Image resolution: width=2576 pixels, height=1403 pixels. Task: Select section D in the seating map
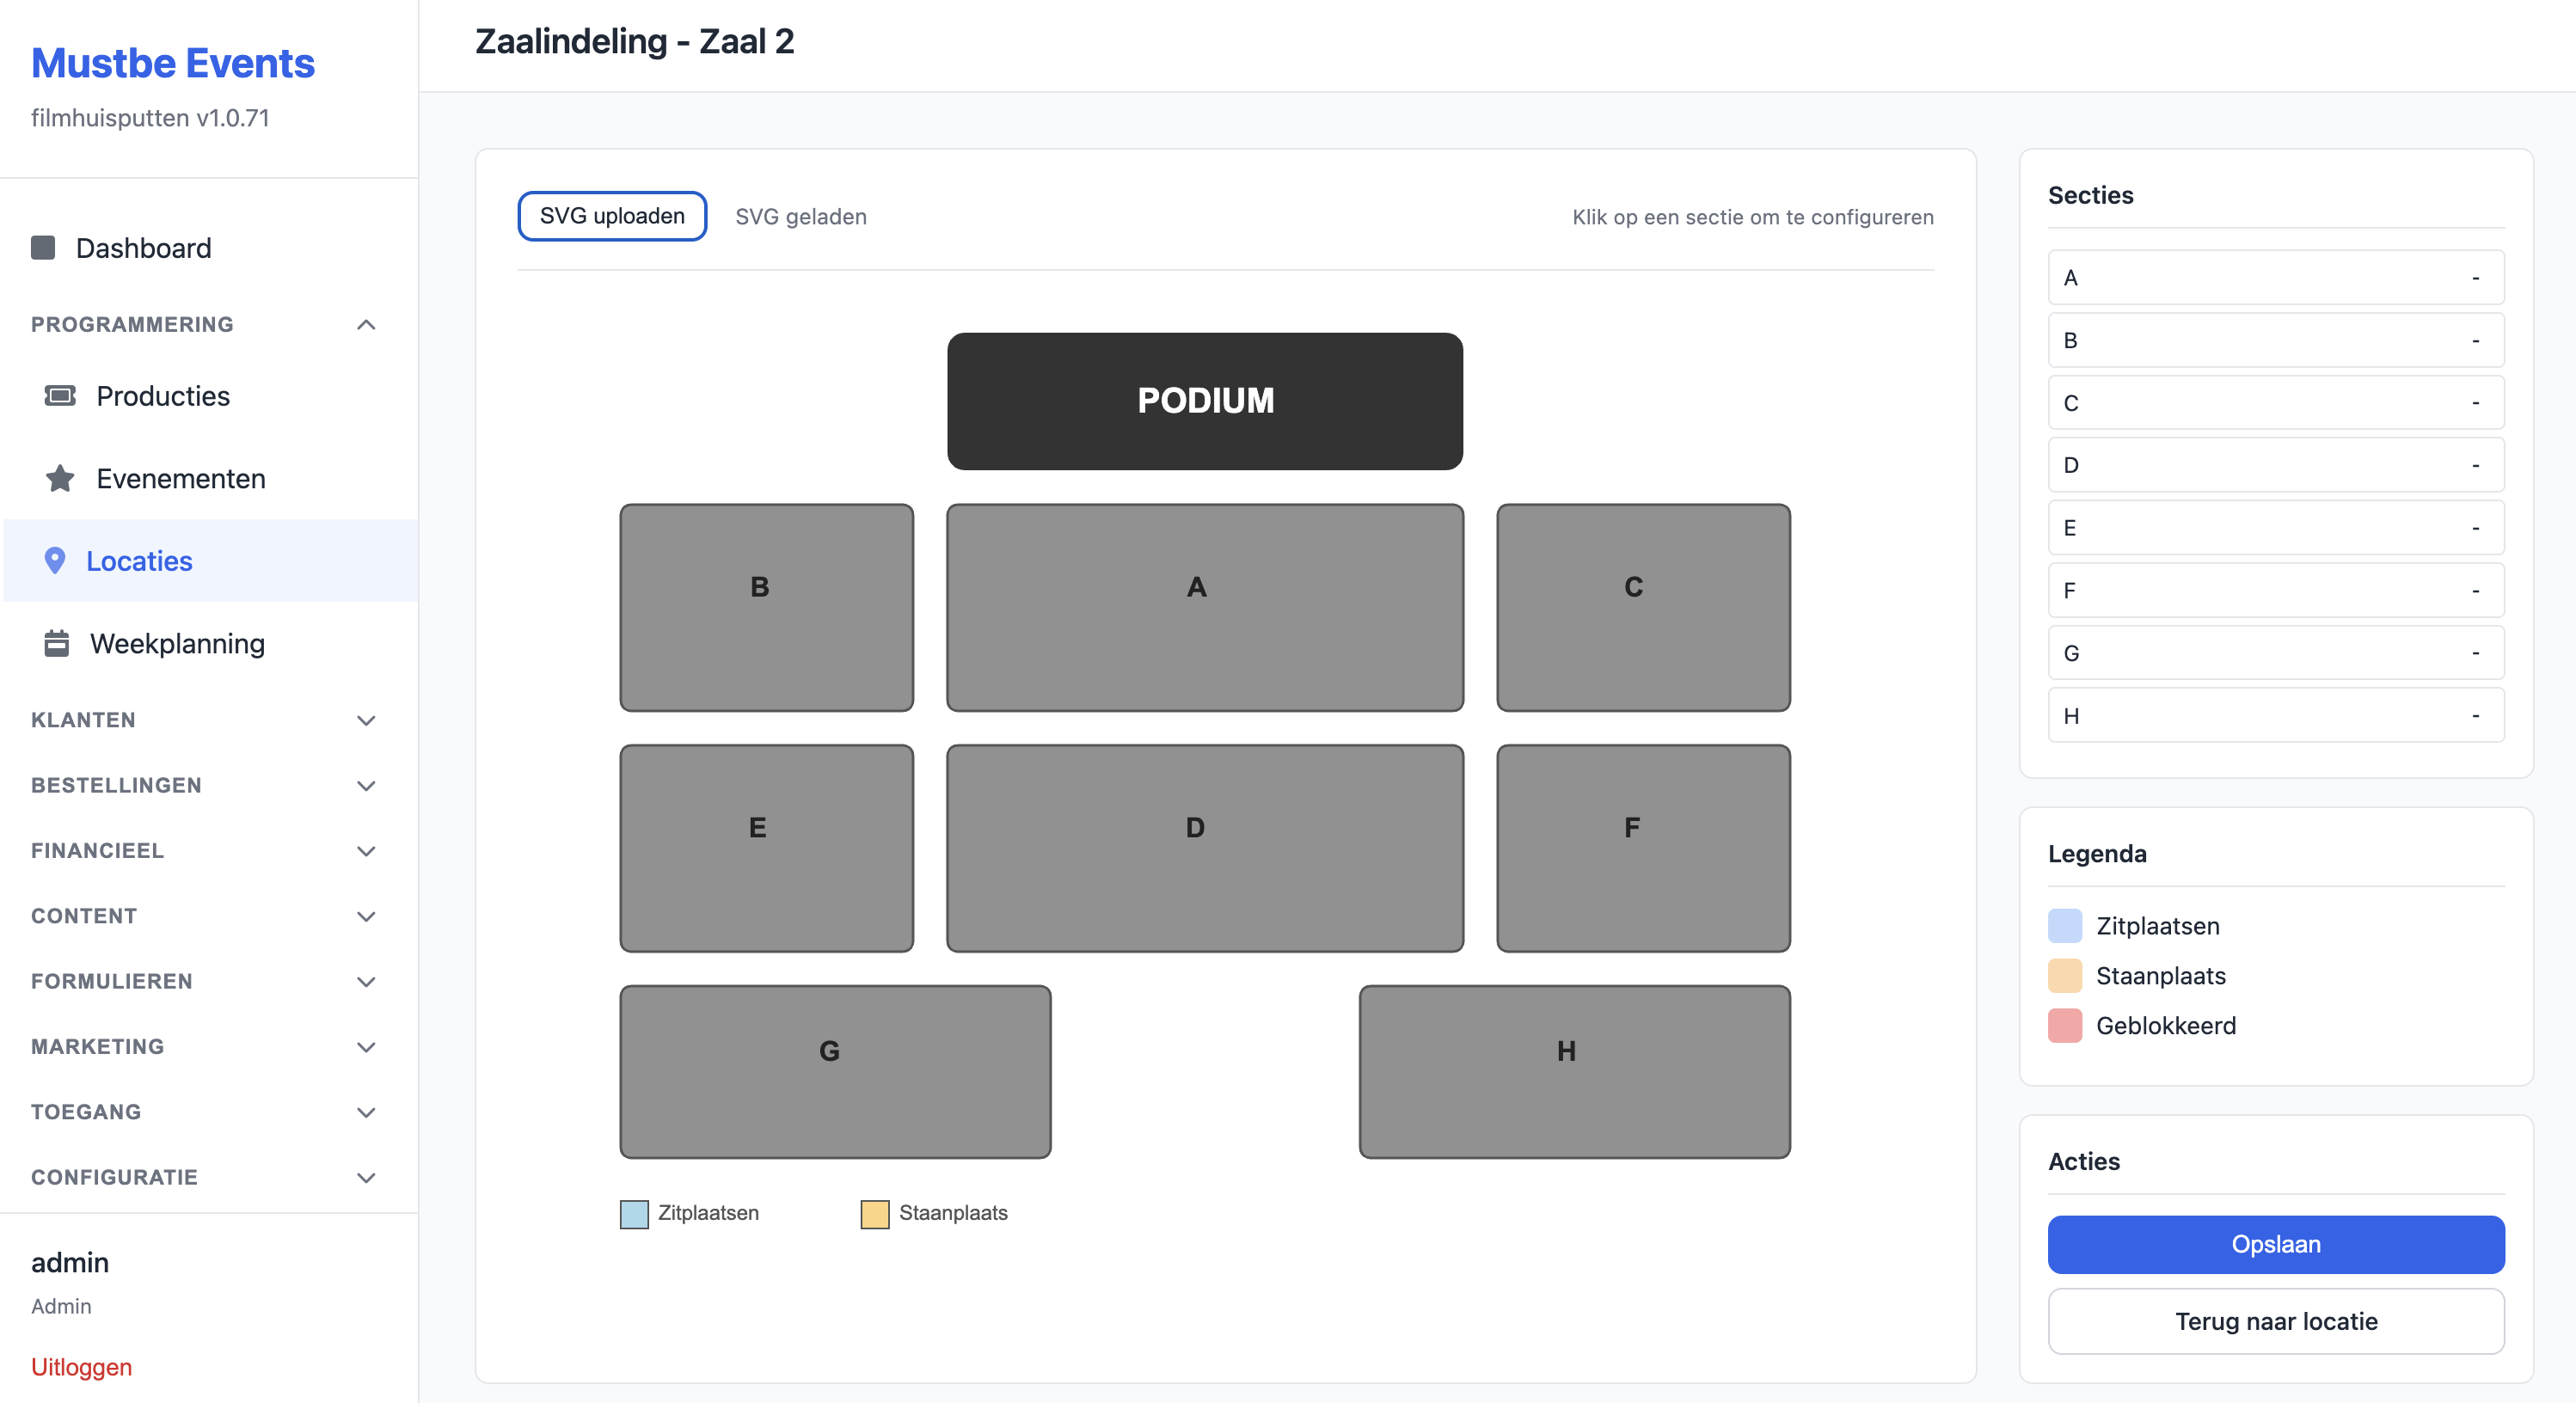[x=1203, y=848]
